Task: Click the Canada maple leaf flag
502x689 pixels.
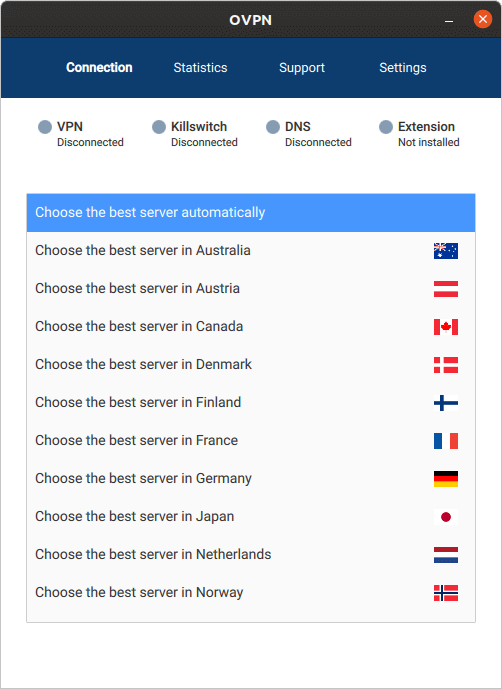Action: click(446, 327)
